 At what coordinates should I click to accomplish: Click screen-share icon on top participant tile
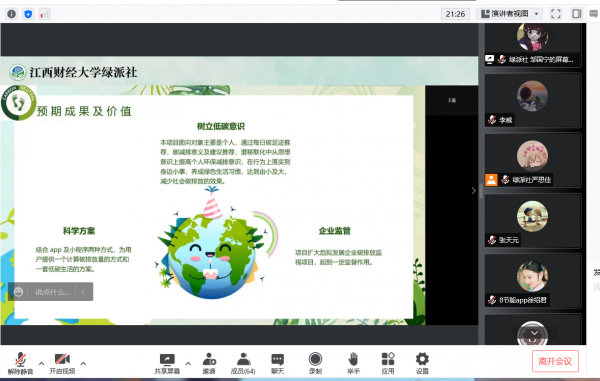[490, 59]
